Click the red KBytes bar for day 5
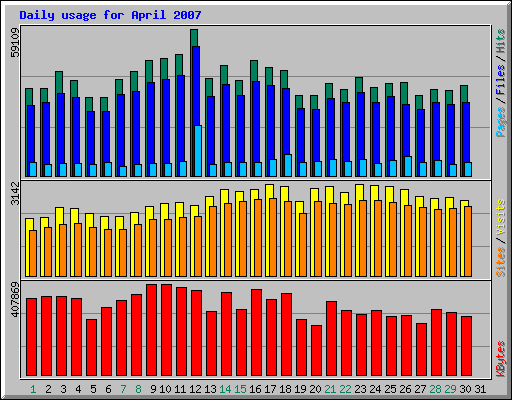Image resolution: width=512 pixels, height=400 pixels. pos(91,348)
